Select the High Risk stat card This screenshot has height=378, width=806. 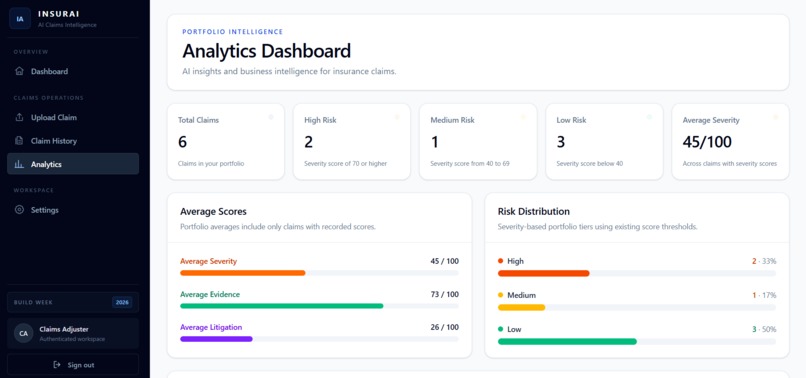tap(352, 141)
